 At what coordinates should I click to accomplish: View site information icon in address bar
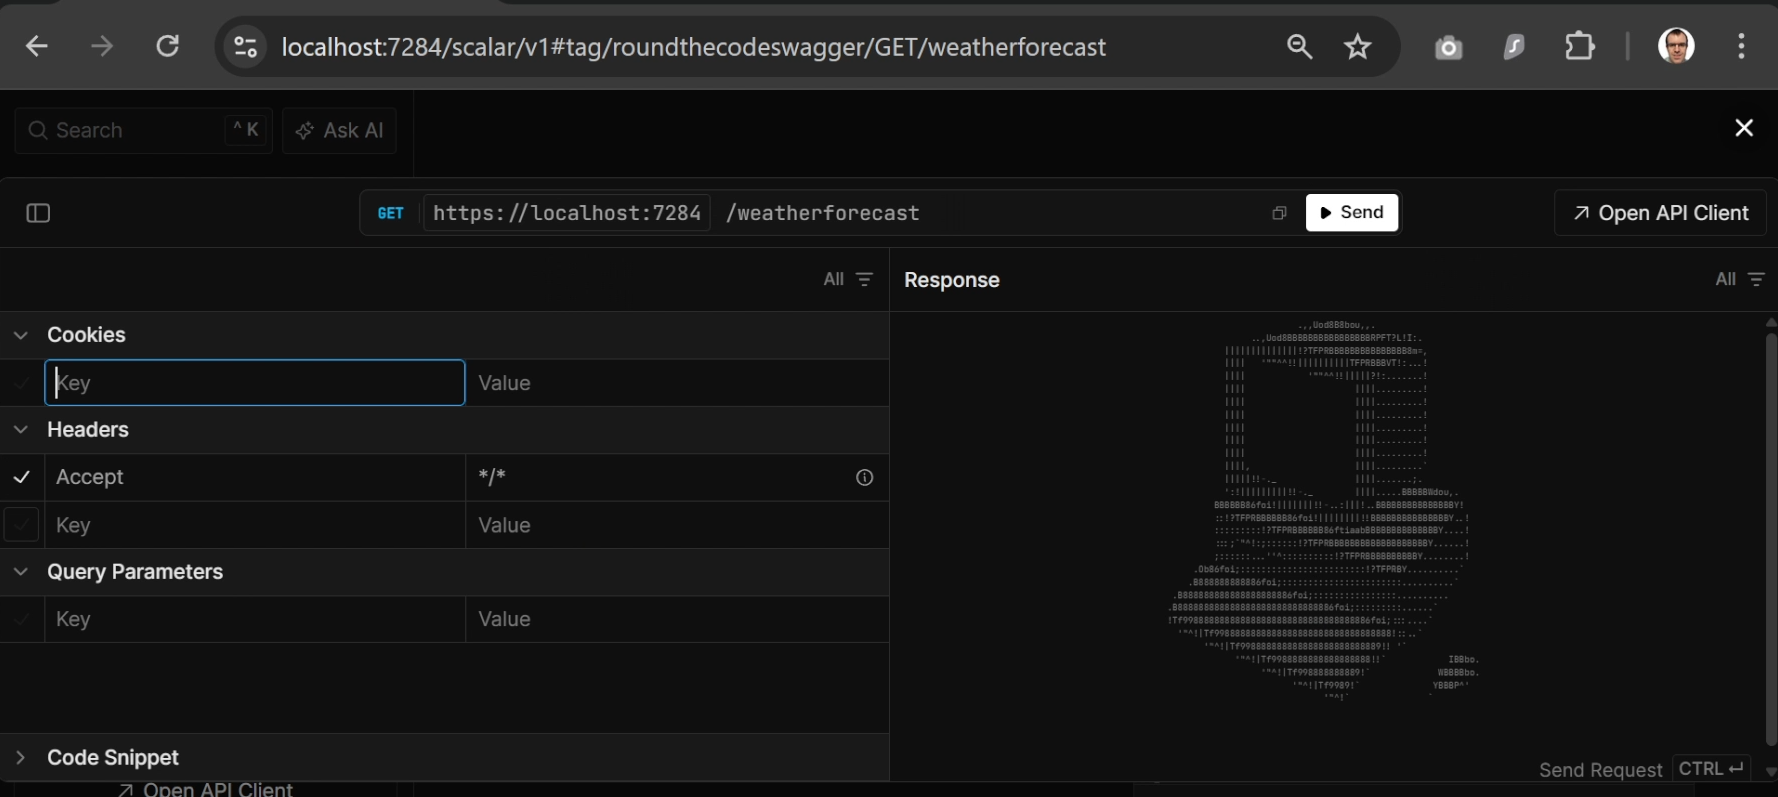point(245,46)
